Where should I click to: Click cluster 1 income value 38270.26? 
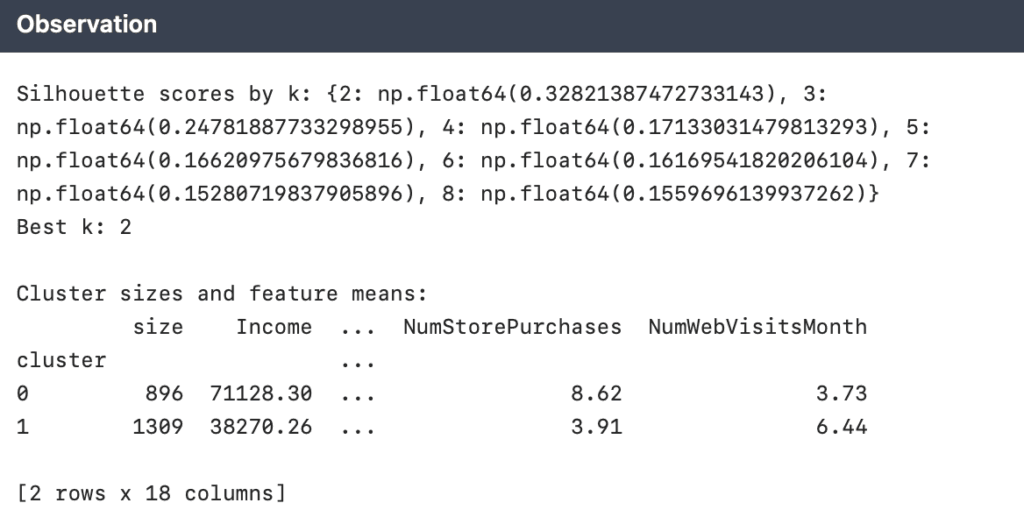point(260,427)
